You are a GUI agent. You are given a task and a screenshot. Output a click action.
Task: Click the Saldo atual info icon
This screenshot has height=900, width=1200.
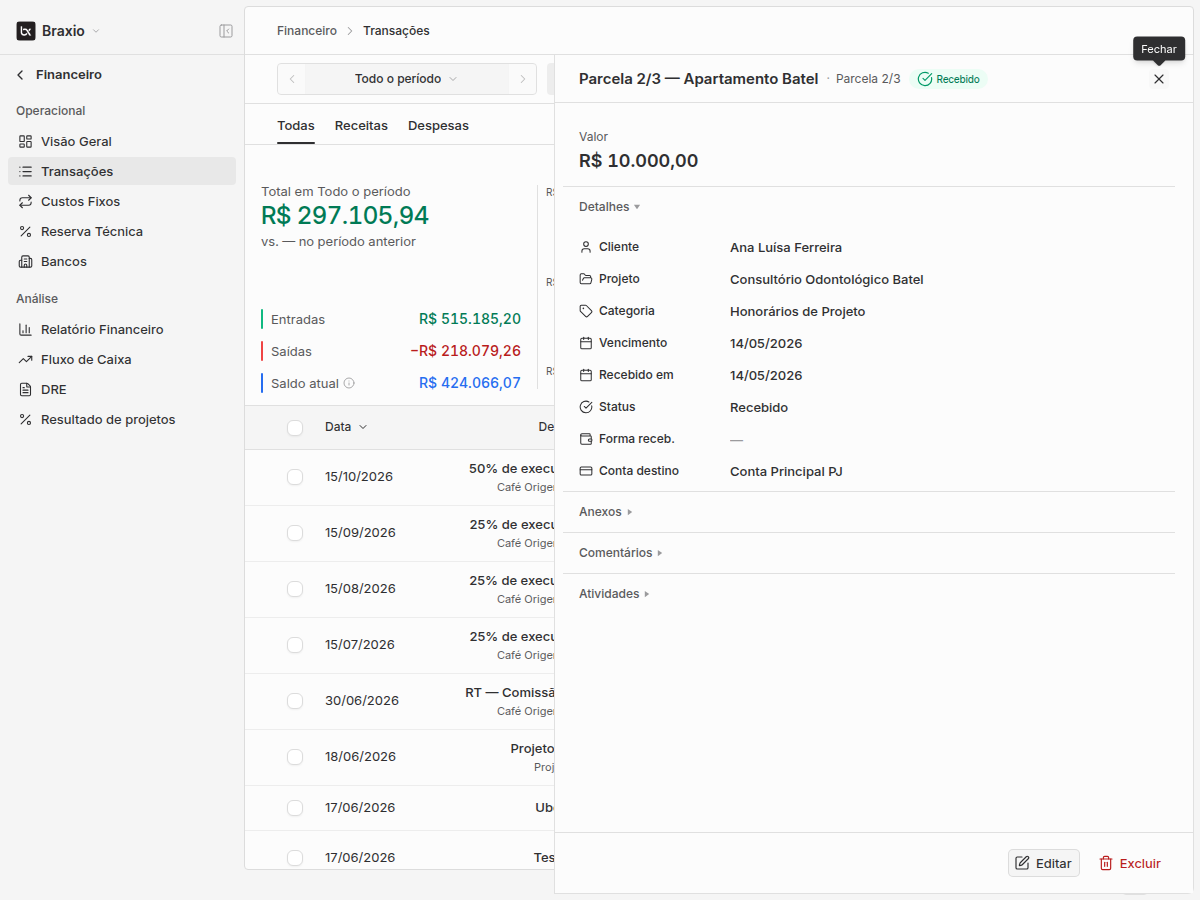point(349,383)
